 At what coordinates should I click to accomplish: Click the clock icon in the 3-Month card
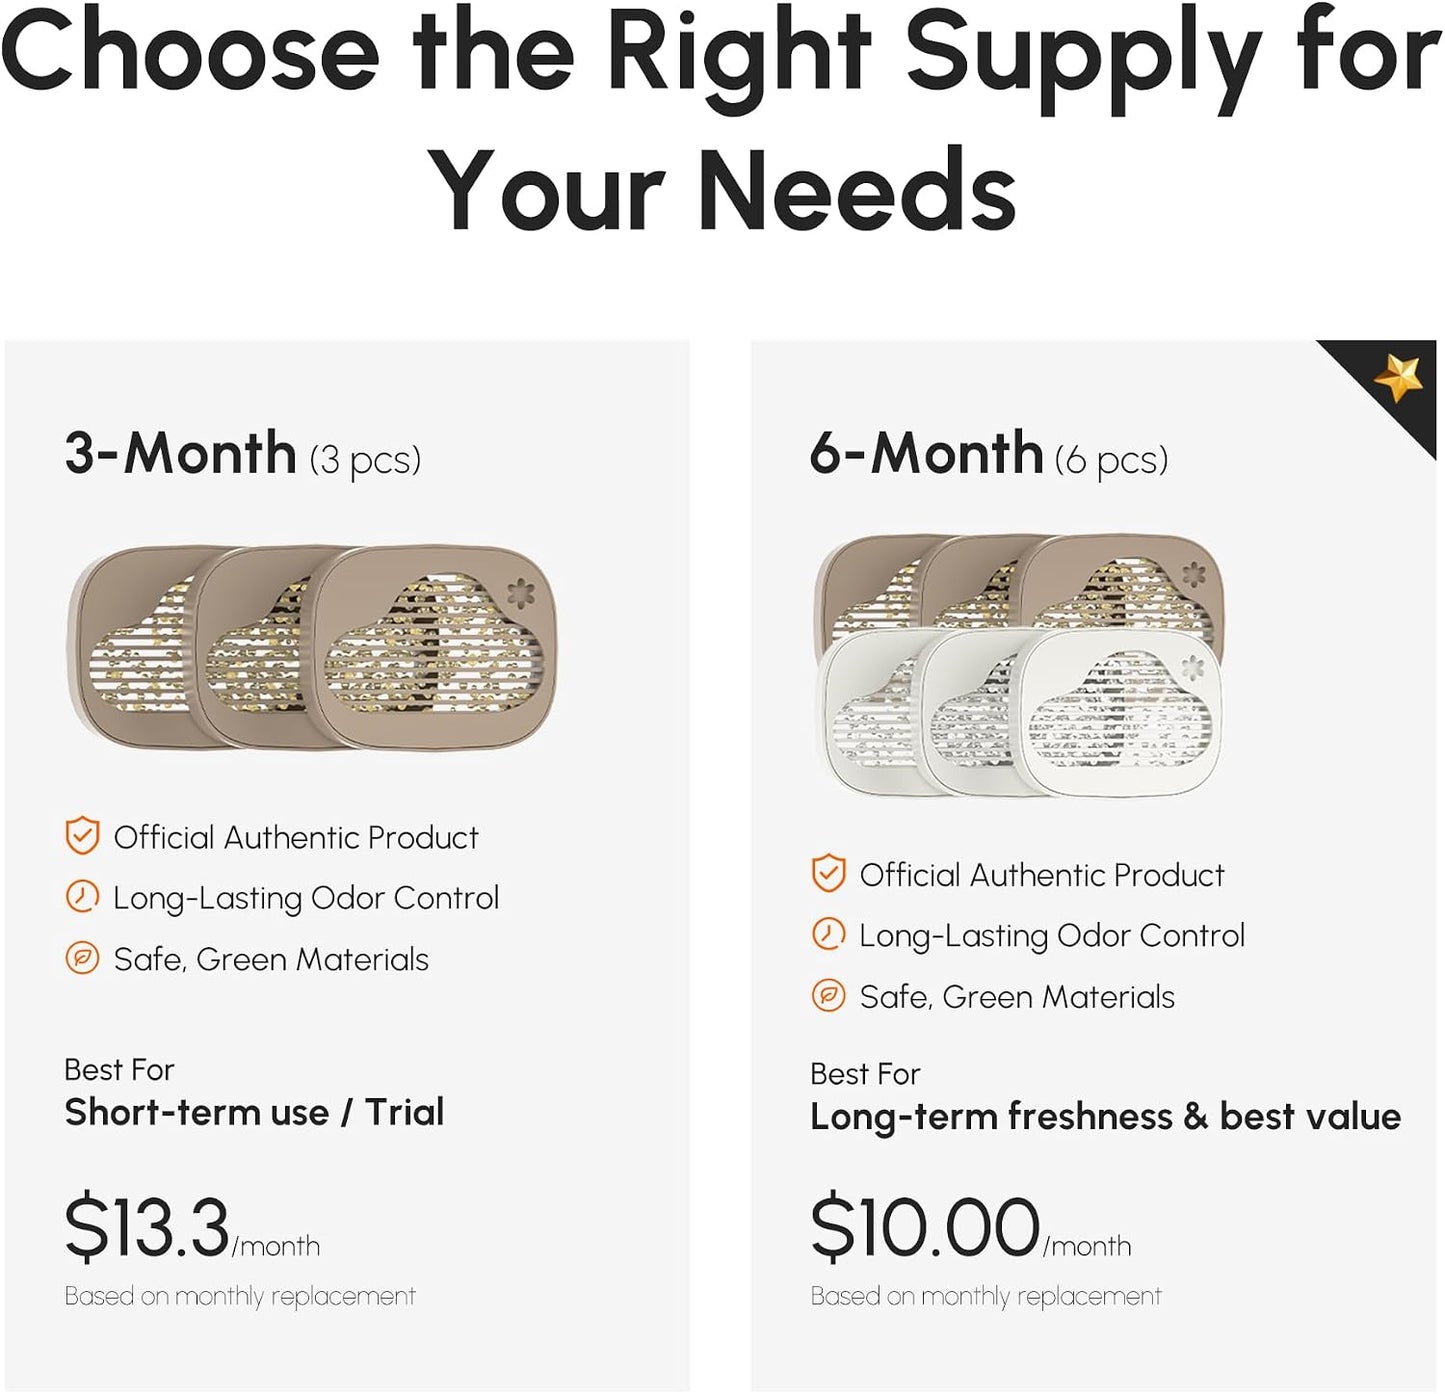tap(82, 897)
